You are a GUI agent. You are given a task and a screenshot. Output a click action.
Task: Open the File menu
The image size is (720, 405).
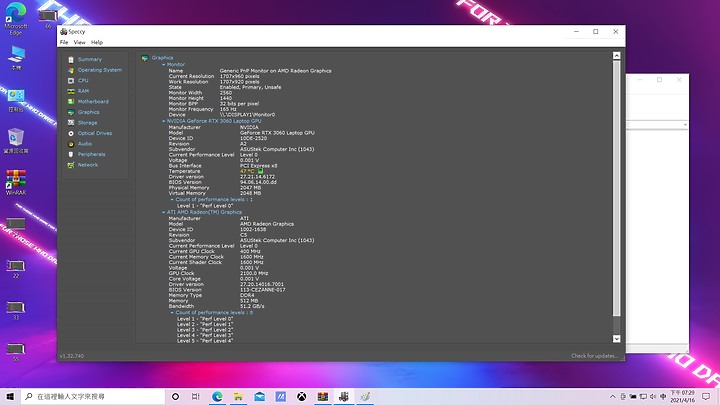click(64, 42)
